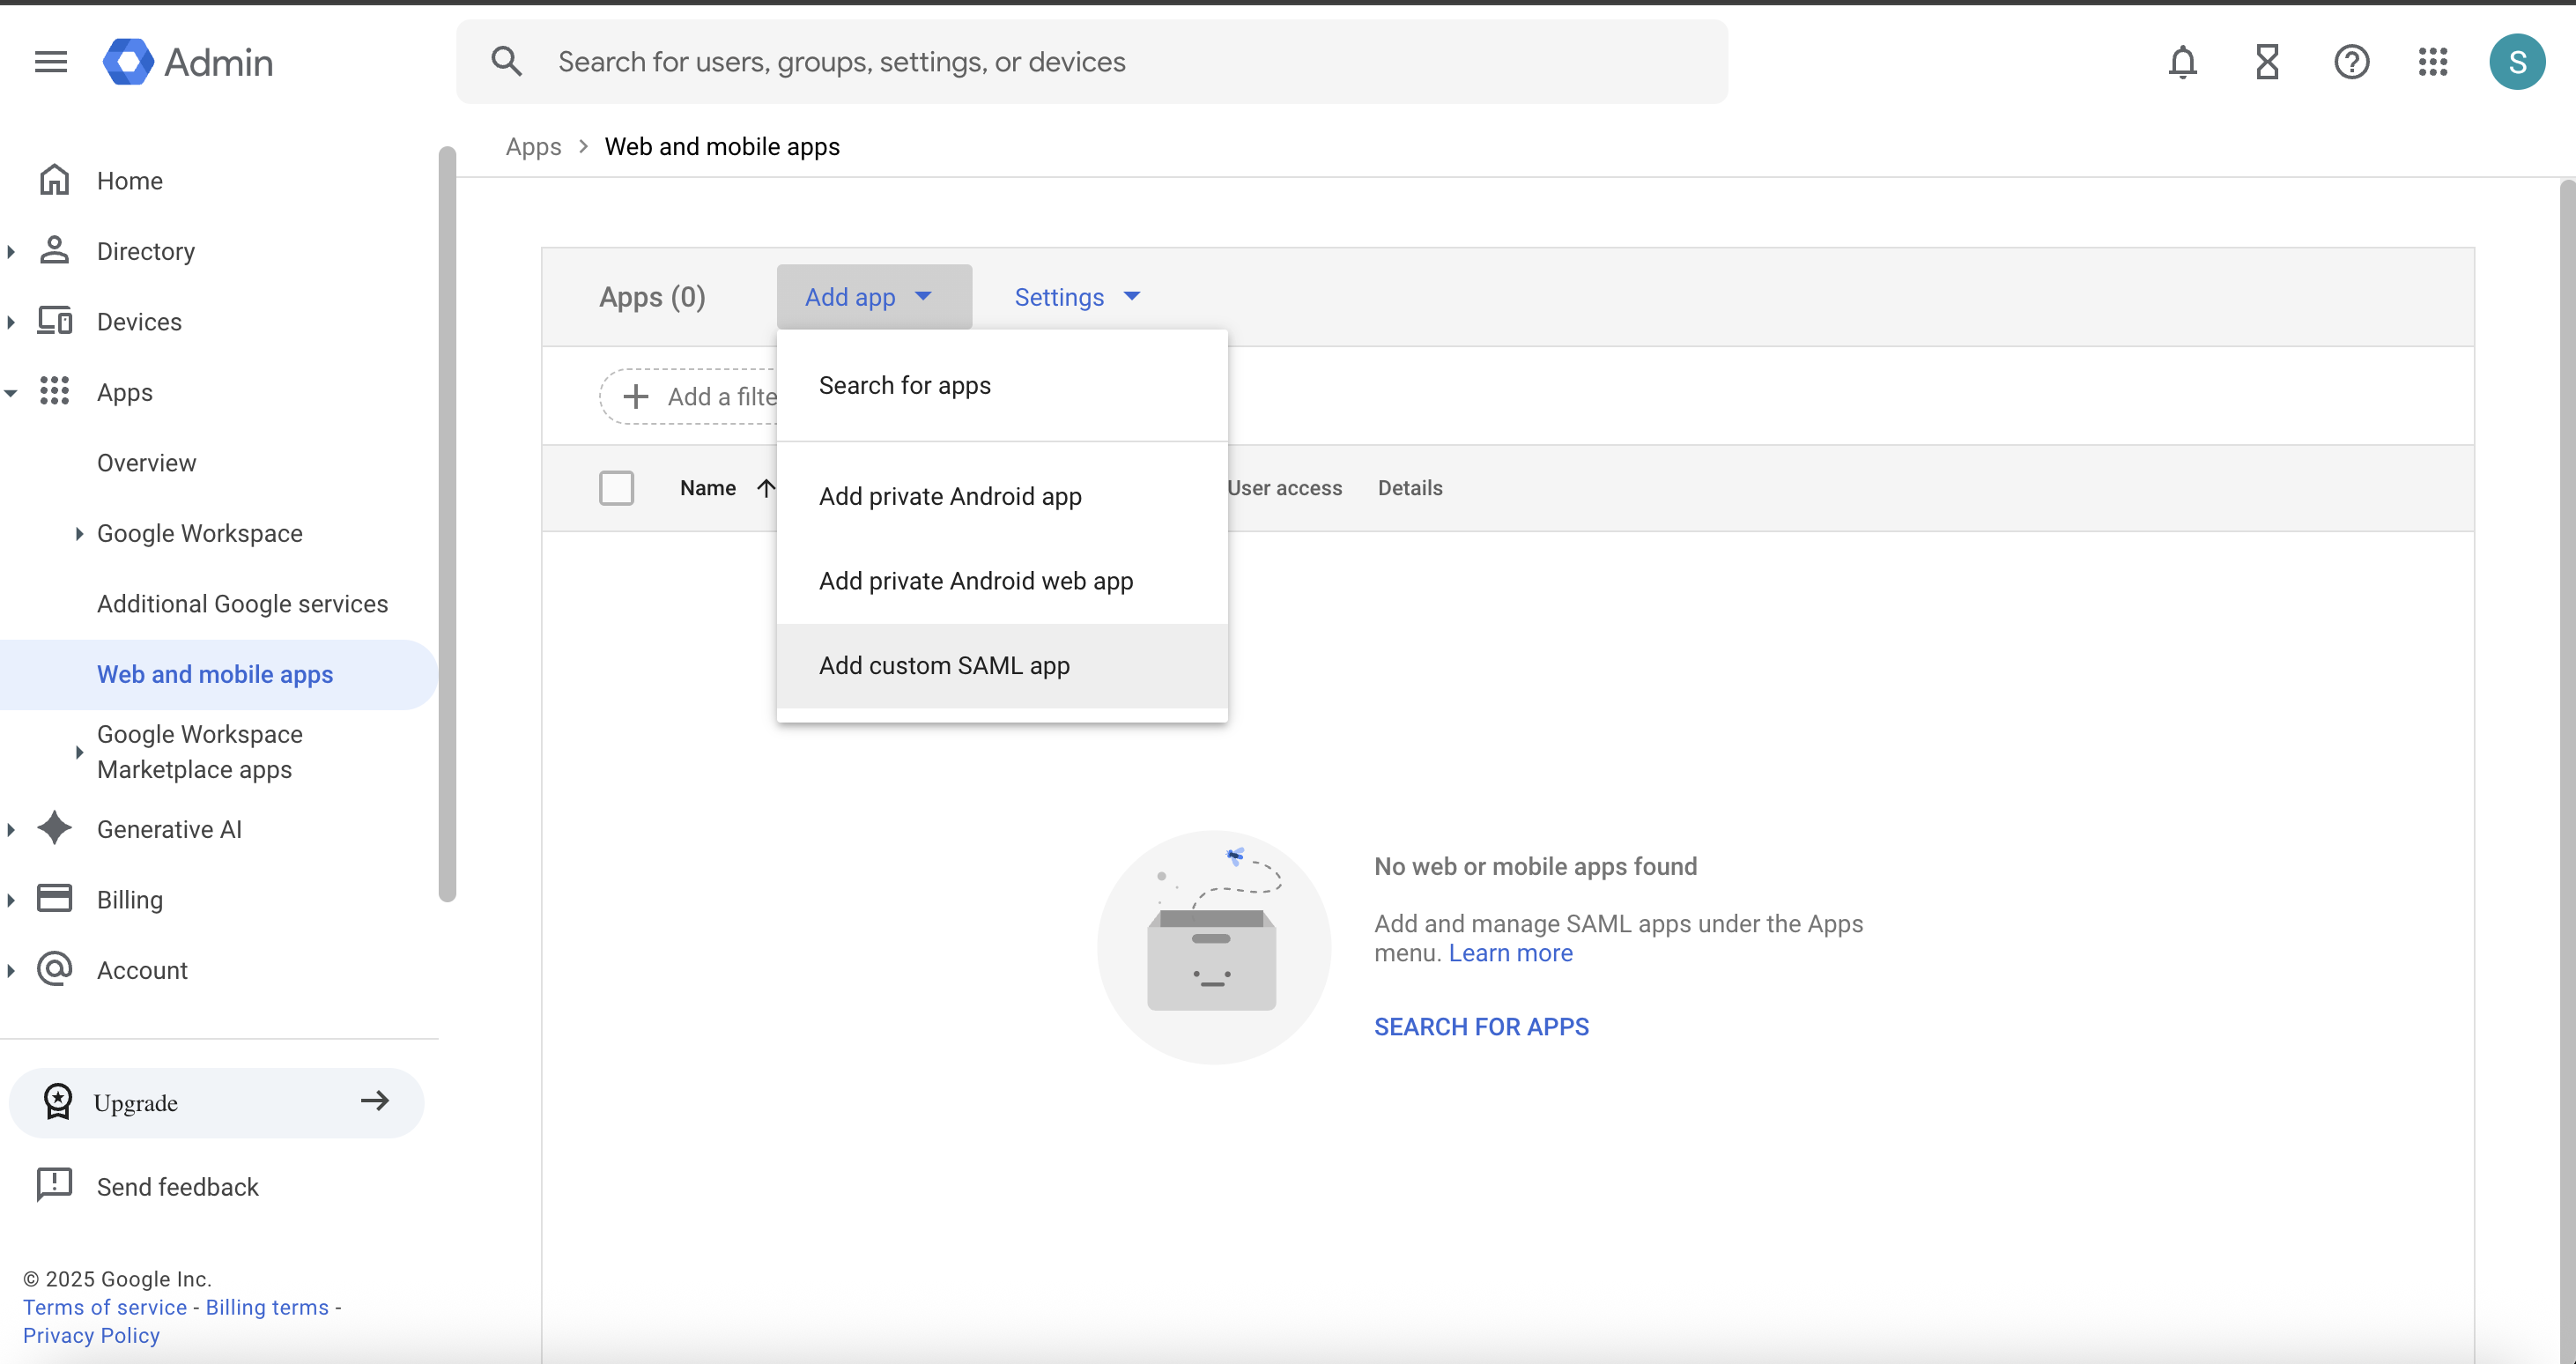Open Terms of service link
2576x1364 pixels.
click(x=105, y=1307)
